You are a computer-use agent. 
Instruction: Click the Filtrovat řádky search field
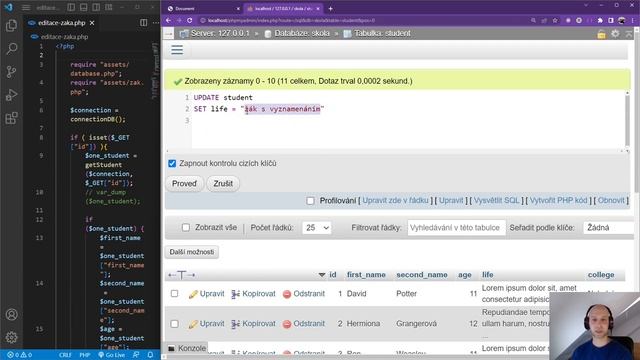pos(456,228)
